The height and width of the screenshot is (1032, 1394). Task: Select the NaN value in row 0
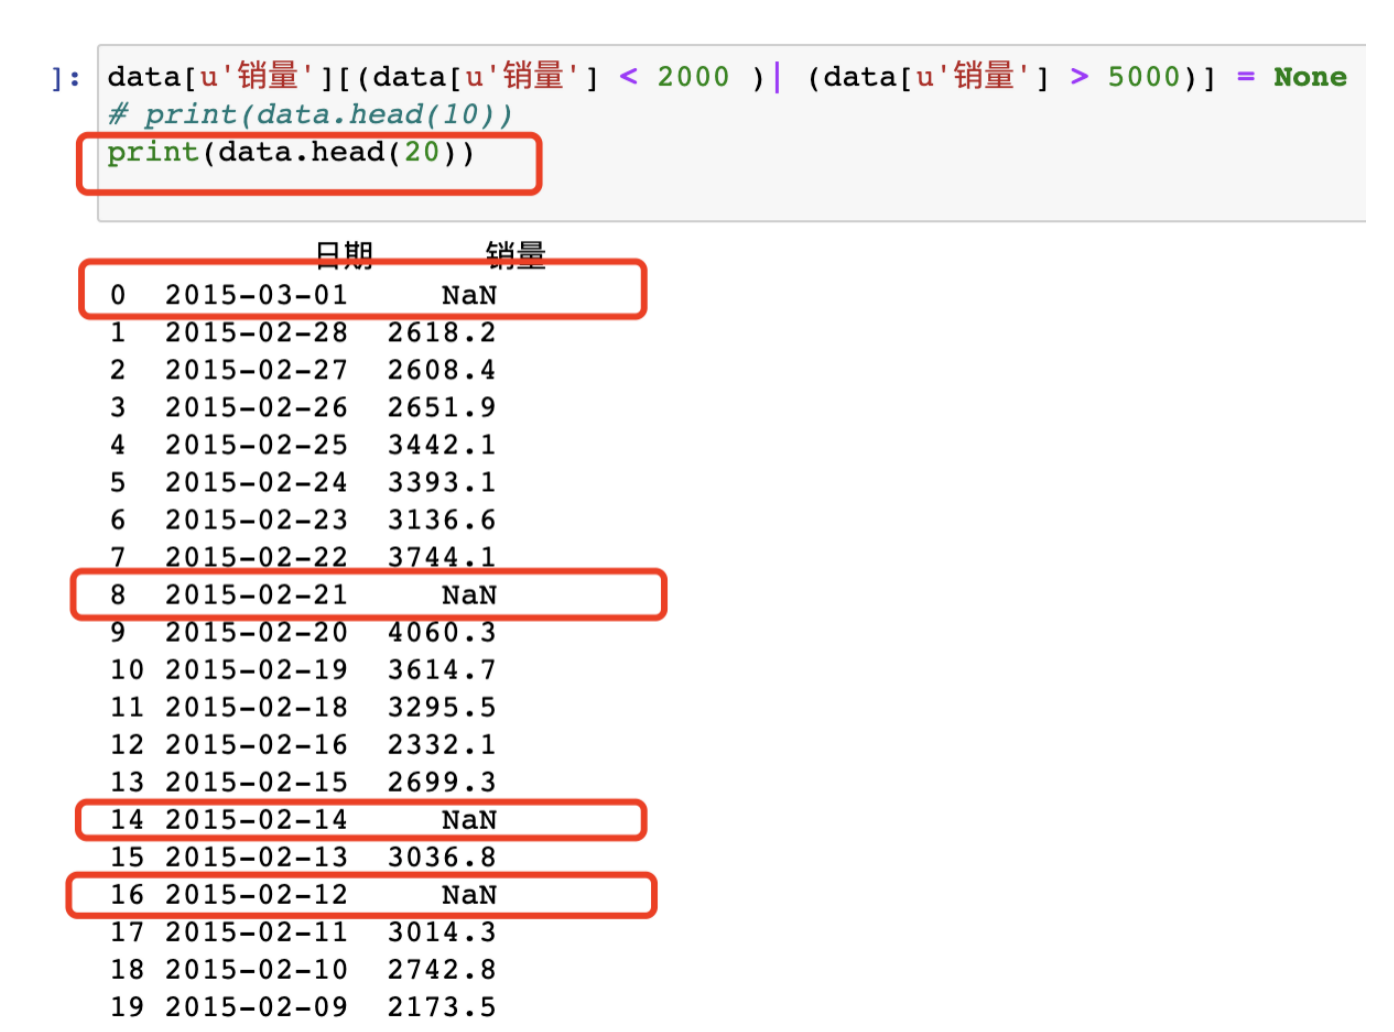coord(469,294)
